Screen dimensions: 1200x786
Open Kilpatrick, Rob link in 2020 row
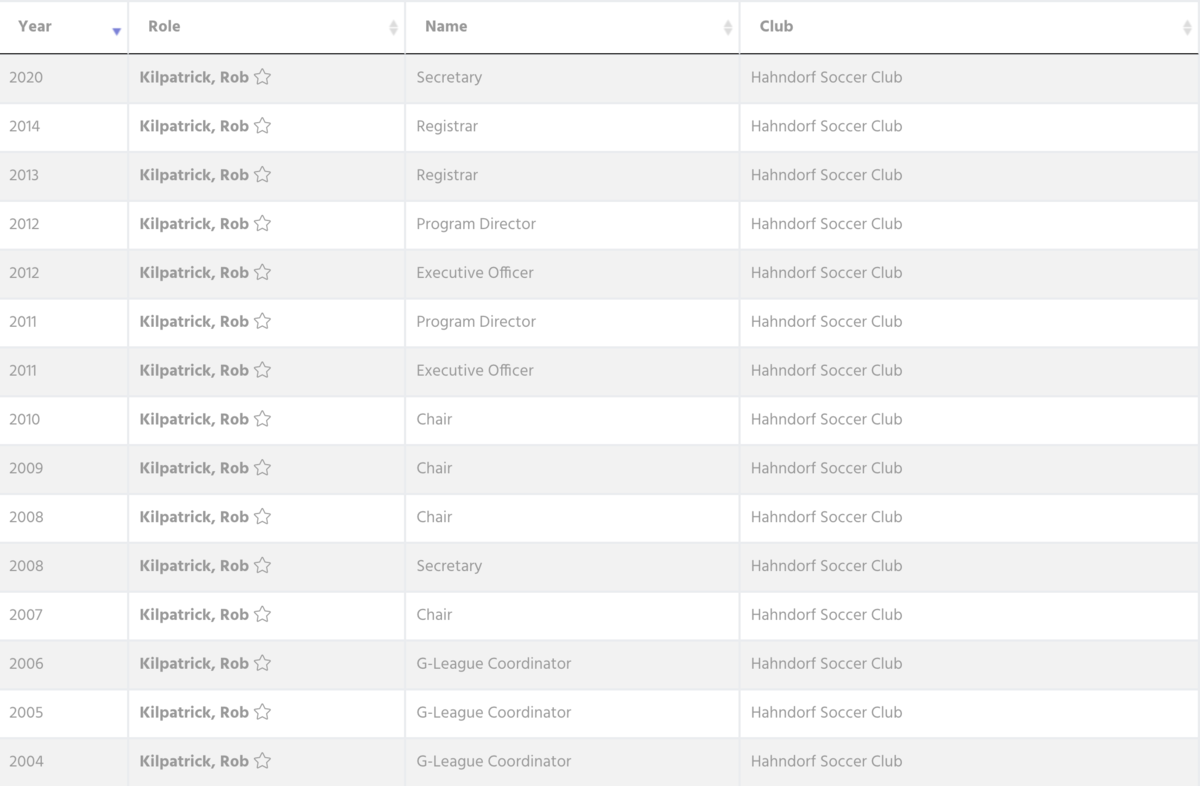tap(194, 77)
